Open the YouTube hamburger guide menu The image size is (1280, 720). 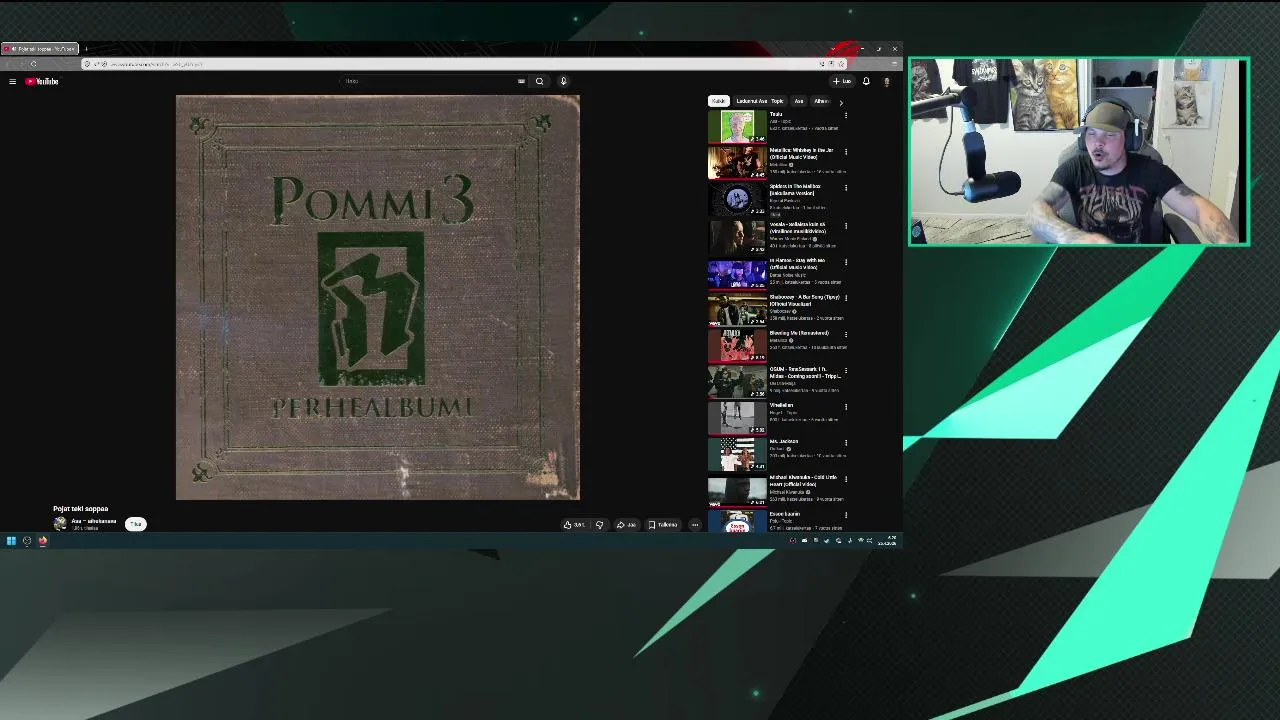[12, 81]
